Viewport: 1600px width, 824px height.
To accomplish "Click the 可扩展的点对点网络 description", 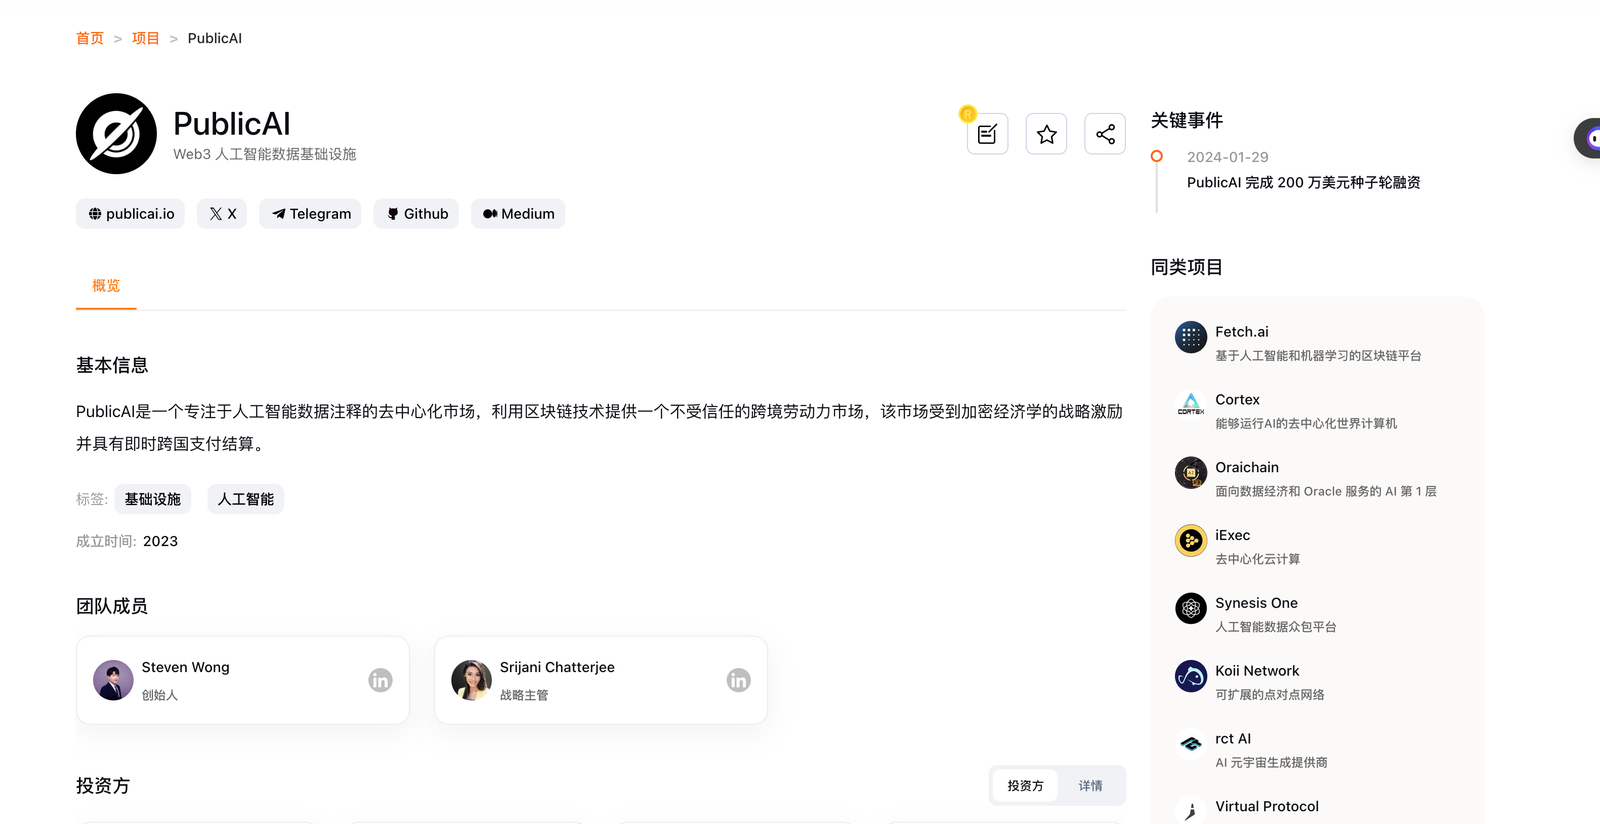I will pyautogui.click(x=1269, y=695).
